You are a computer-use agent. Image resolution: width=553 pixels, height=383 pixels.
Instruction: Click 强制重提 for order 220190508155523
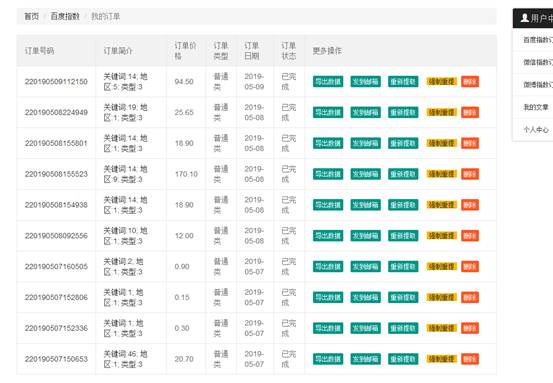[442, 174]
